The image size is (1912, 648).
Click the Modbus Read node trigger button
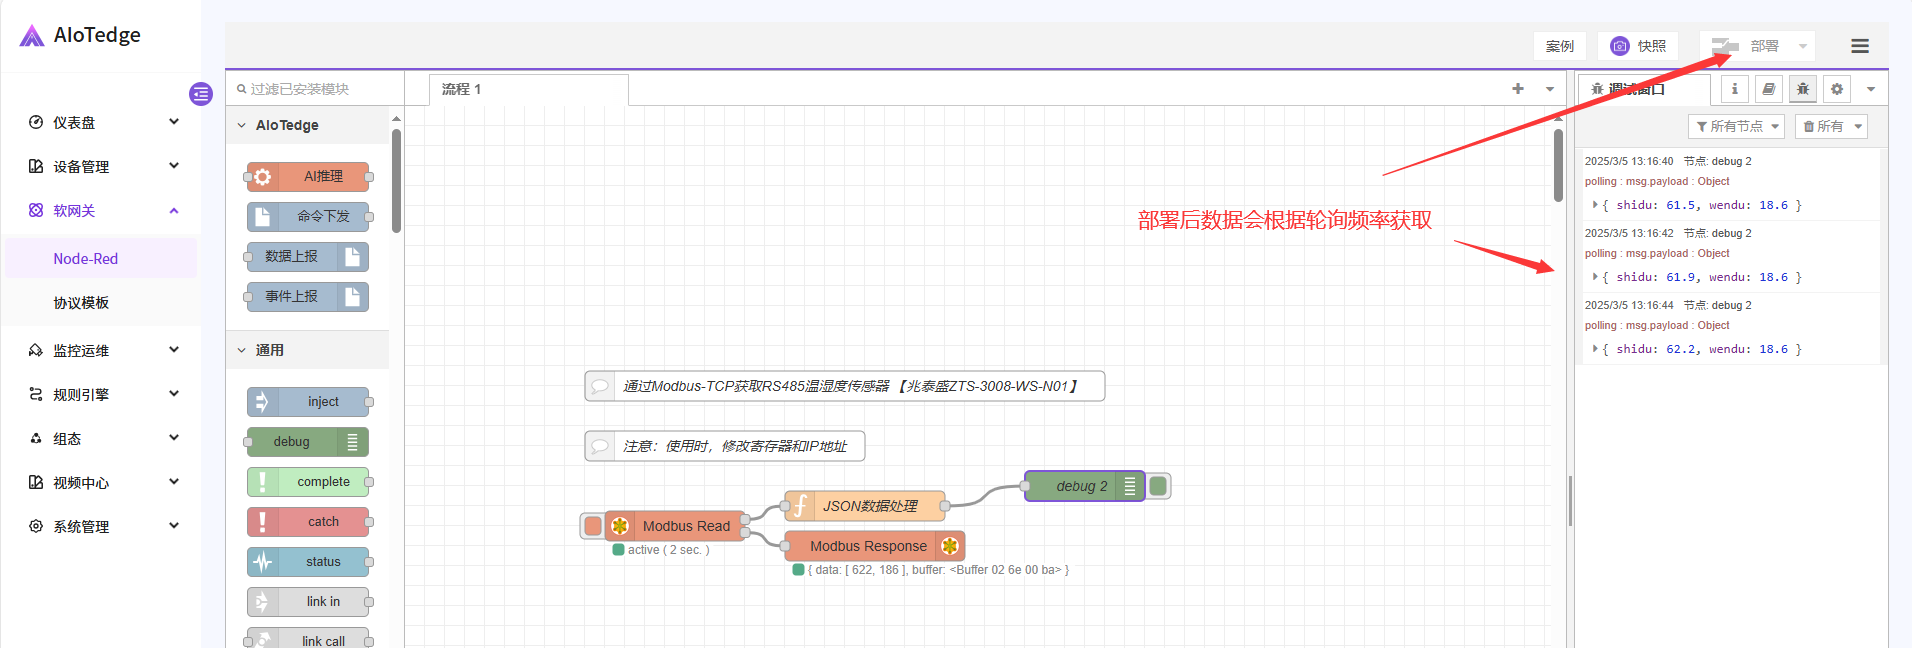pyautogui.click(x=592, y=526)
